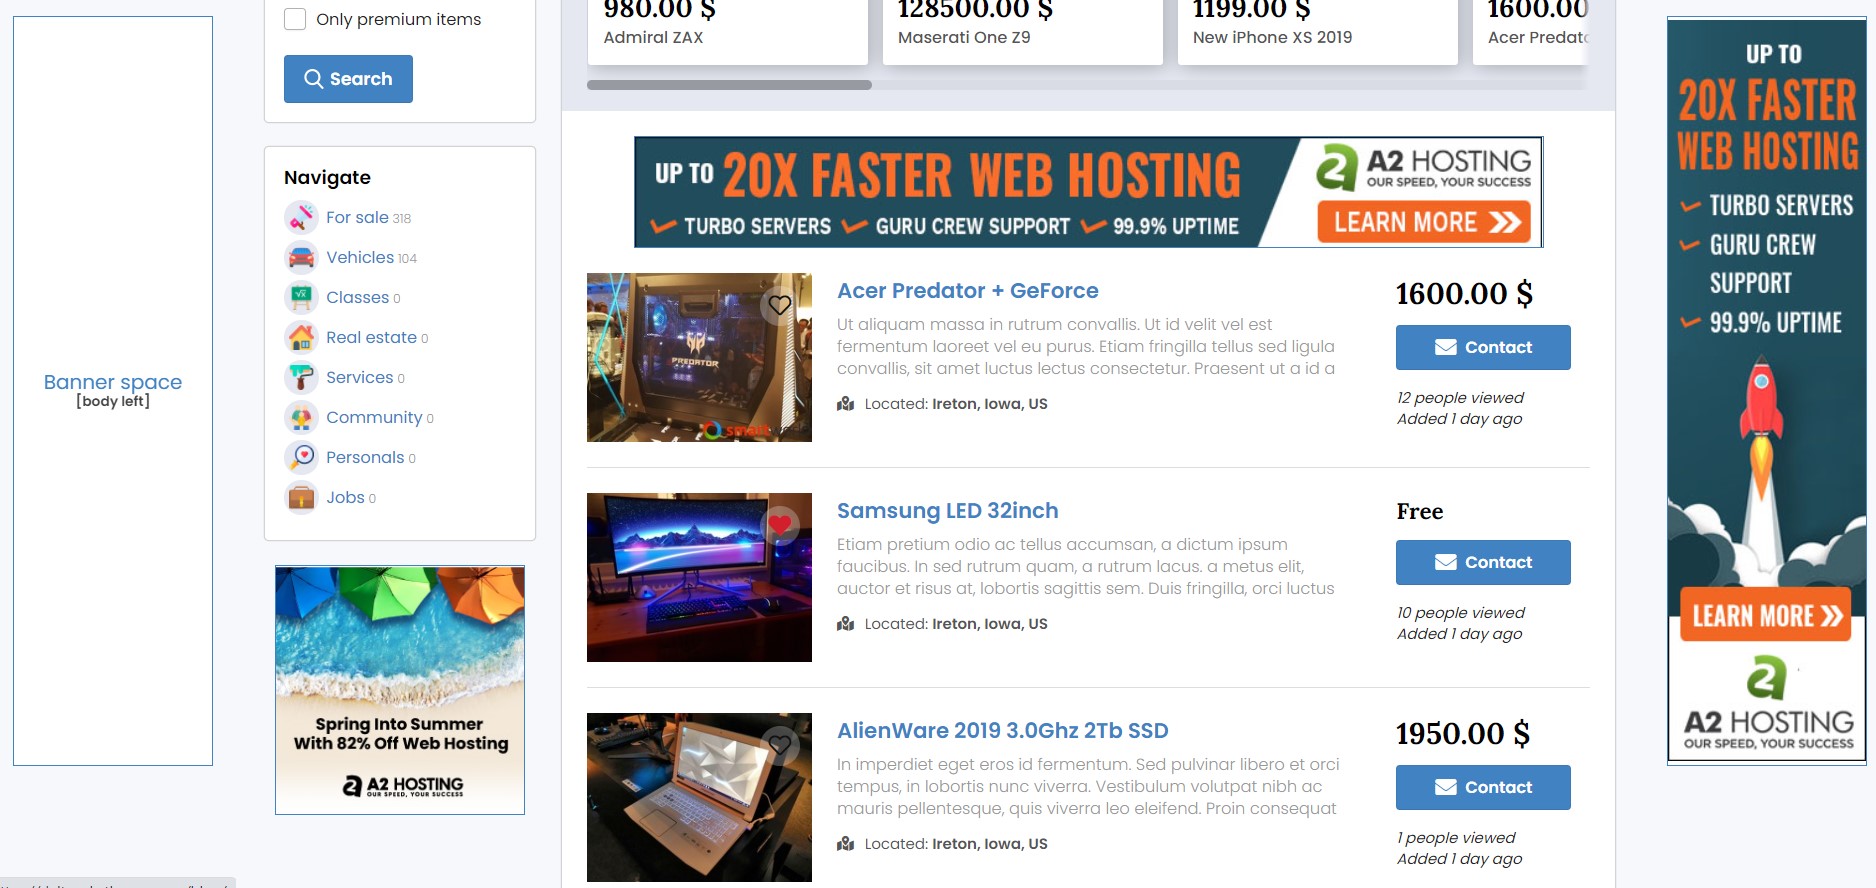
Task: Click the Services paint roller icon
Action: [301, 377]
